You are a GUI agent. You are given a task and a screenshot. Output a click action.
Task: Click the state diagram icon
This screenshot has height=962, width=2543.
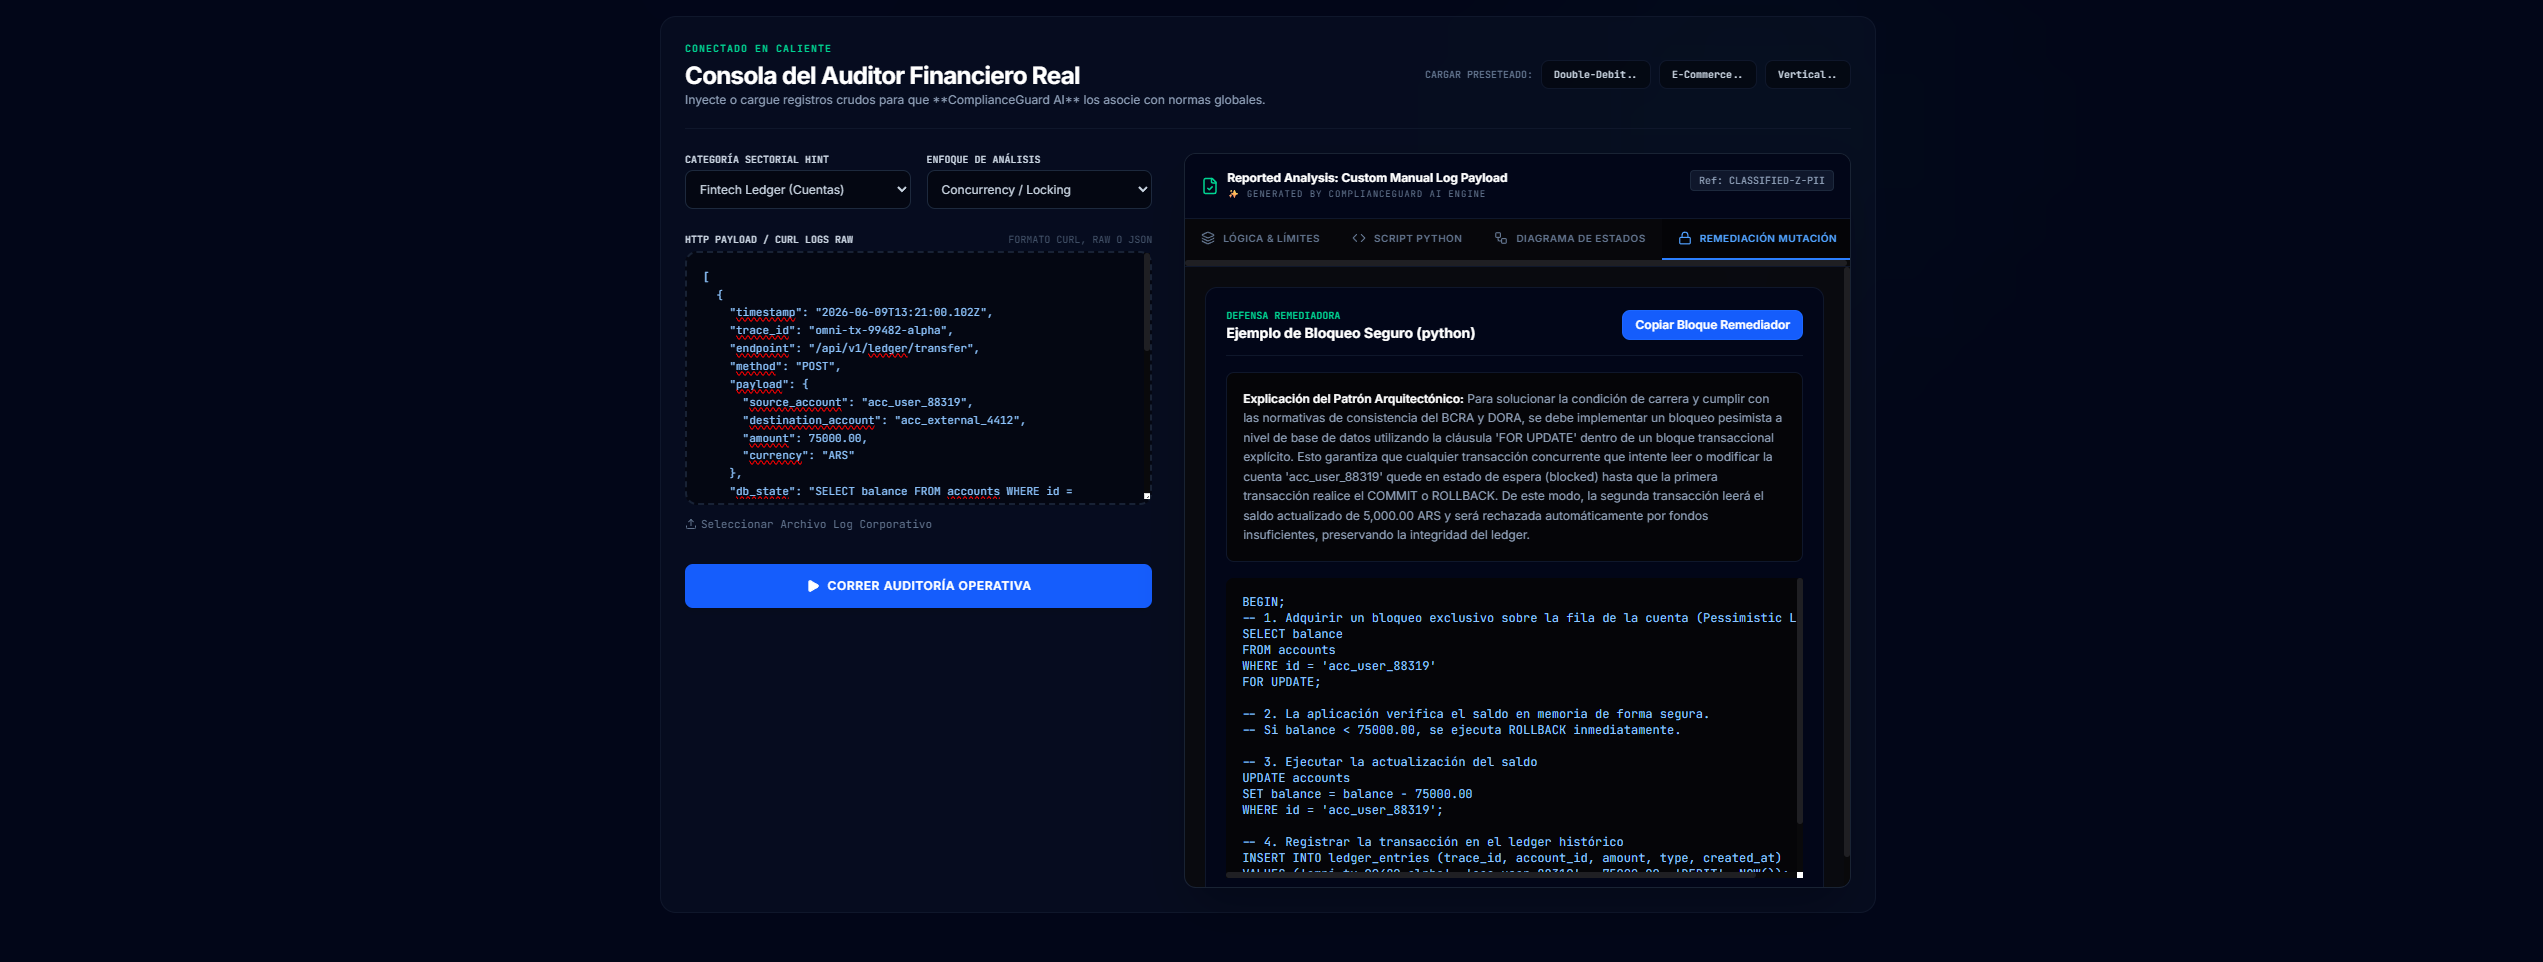[x=1500, y=238]
